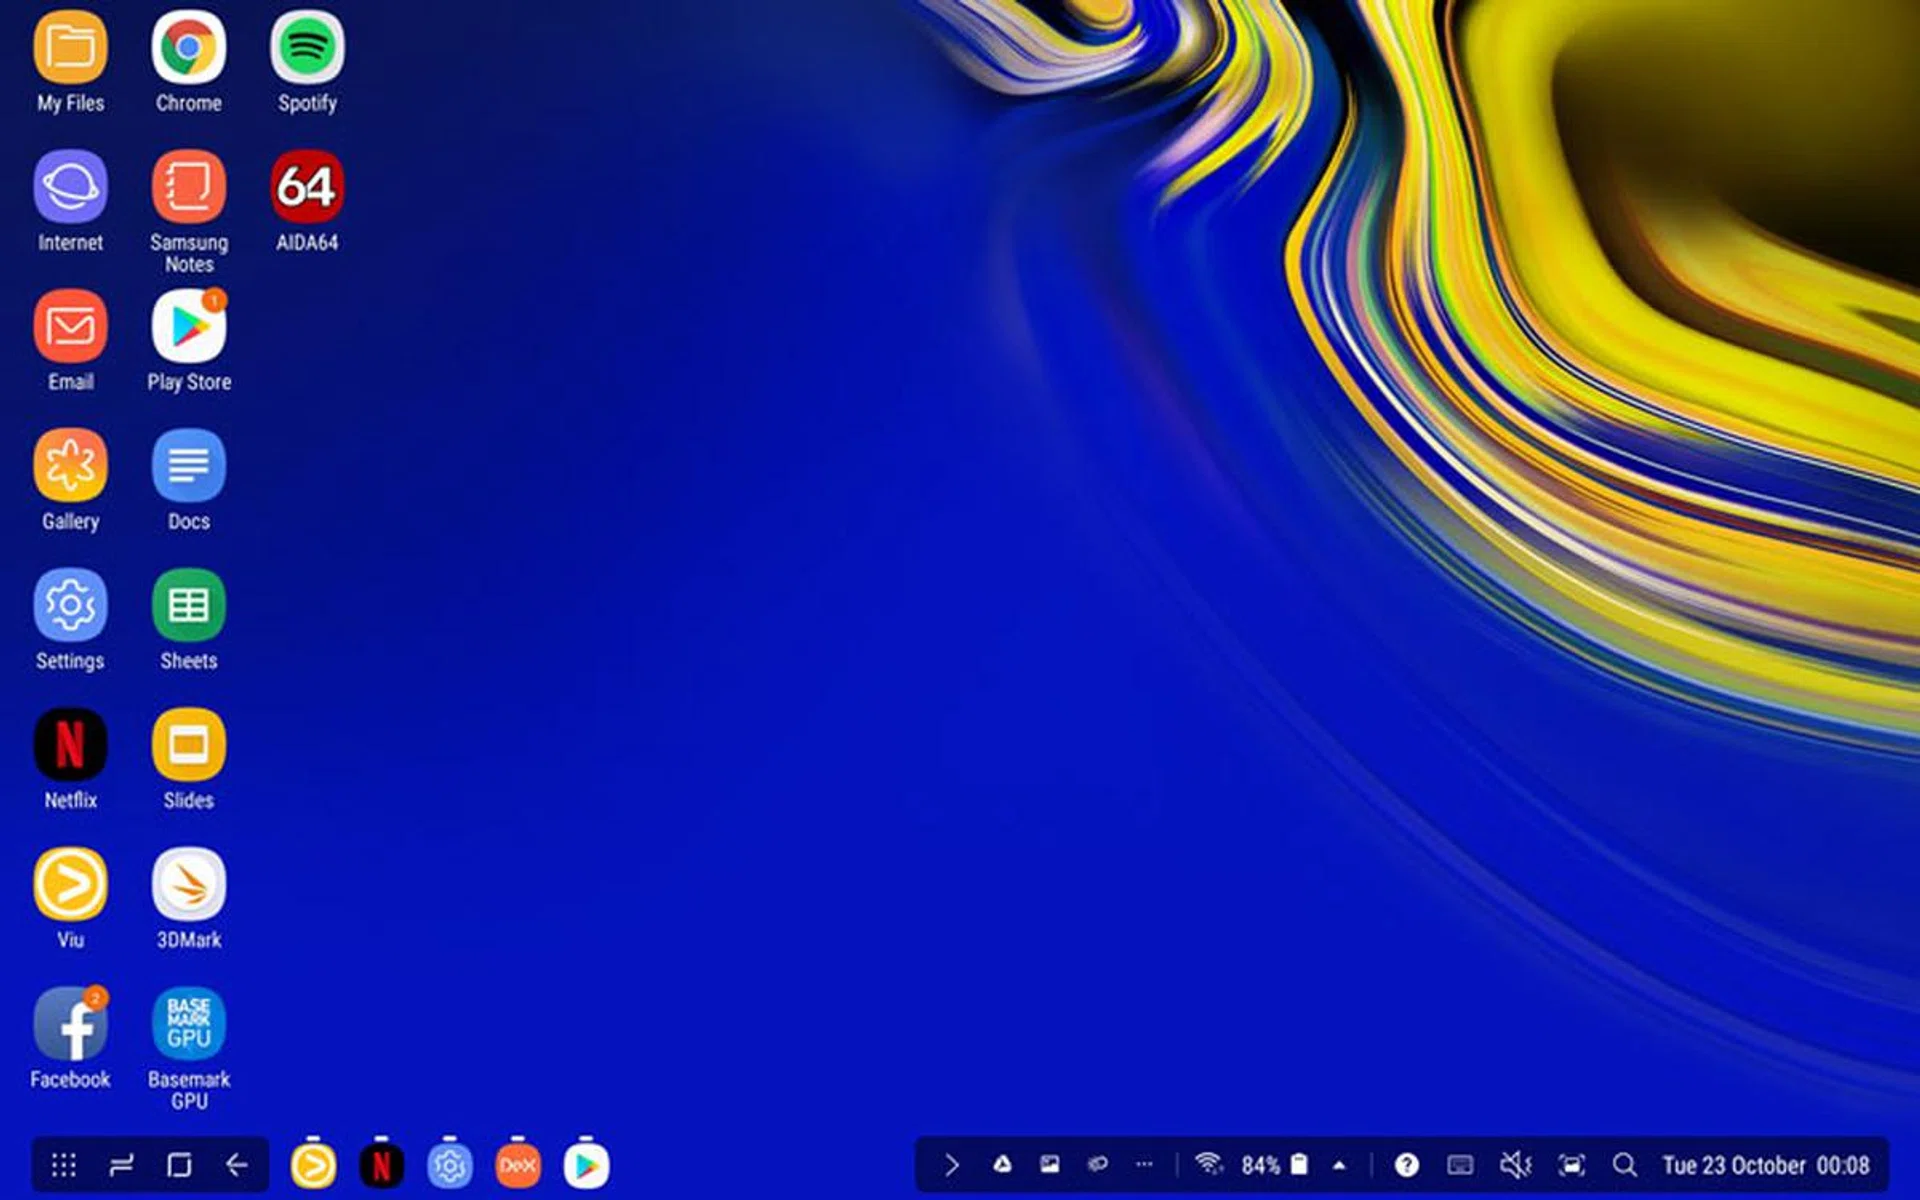Open the Facebook app
The image size is (1920, 1200).
point(70,1024)
